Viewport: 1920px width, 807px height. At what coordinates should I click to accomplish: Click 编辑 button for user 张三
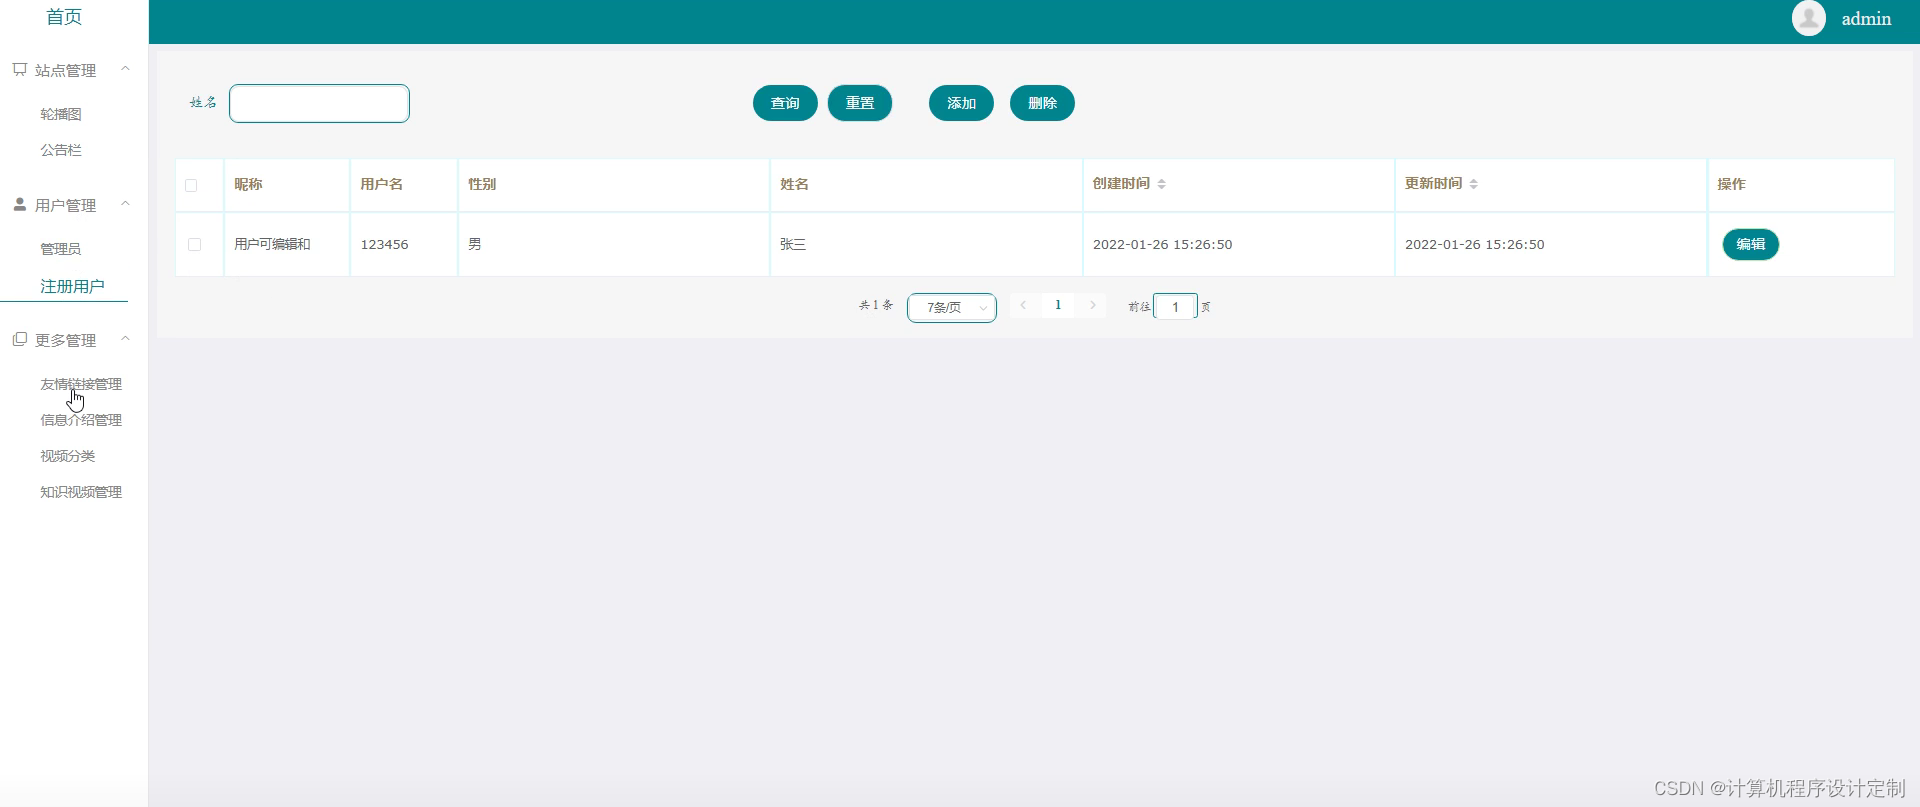(1750, 244)
